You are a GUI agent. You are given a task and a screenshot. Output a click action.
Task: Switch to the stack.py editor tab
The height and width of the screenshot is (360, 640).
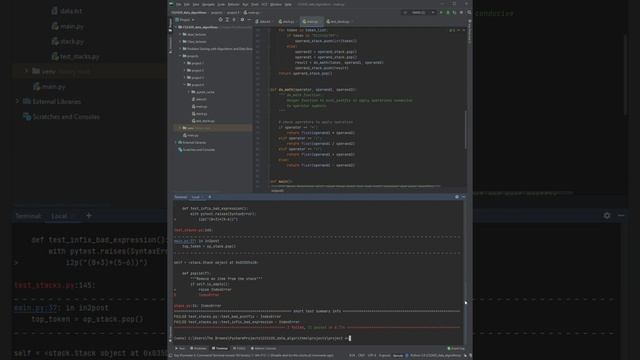point(287,22)
